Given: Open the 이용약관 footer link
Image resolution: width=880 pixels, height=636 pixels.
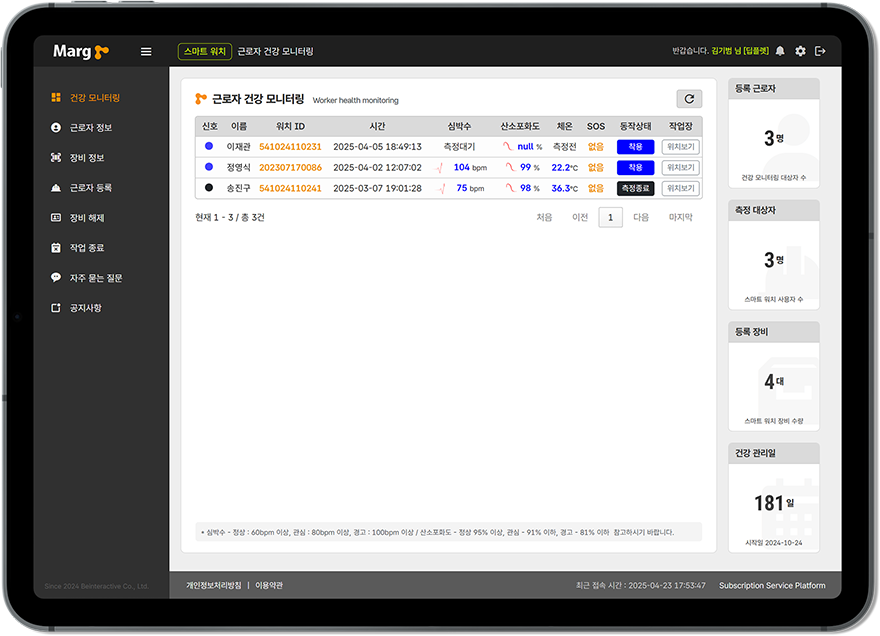Looking at the screenshot, I should click(x=269, y=585).
